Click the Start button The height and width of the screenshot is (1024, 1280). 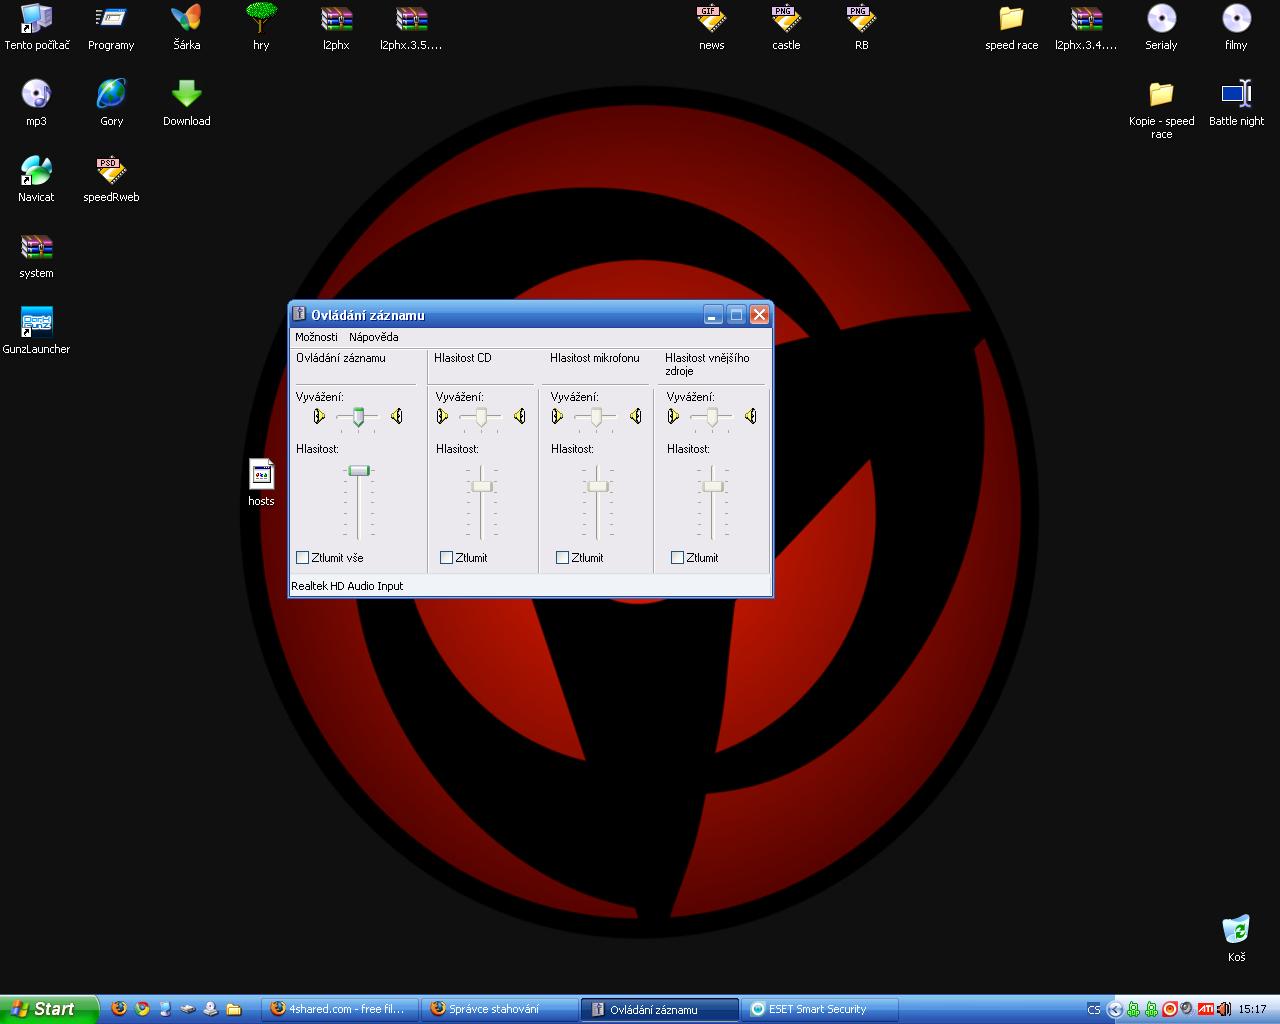(x=49, y=1009)
